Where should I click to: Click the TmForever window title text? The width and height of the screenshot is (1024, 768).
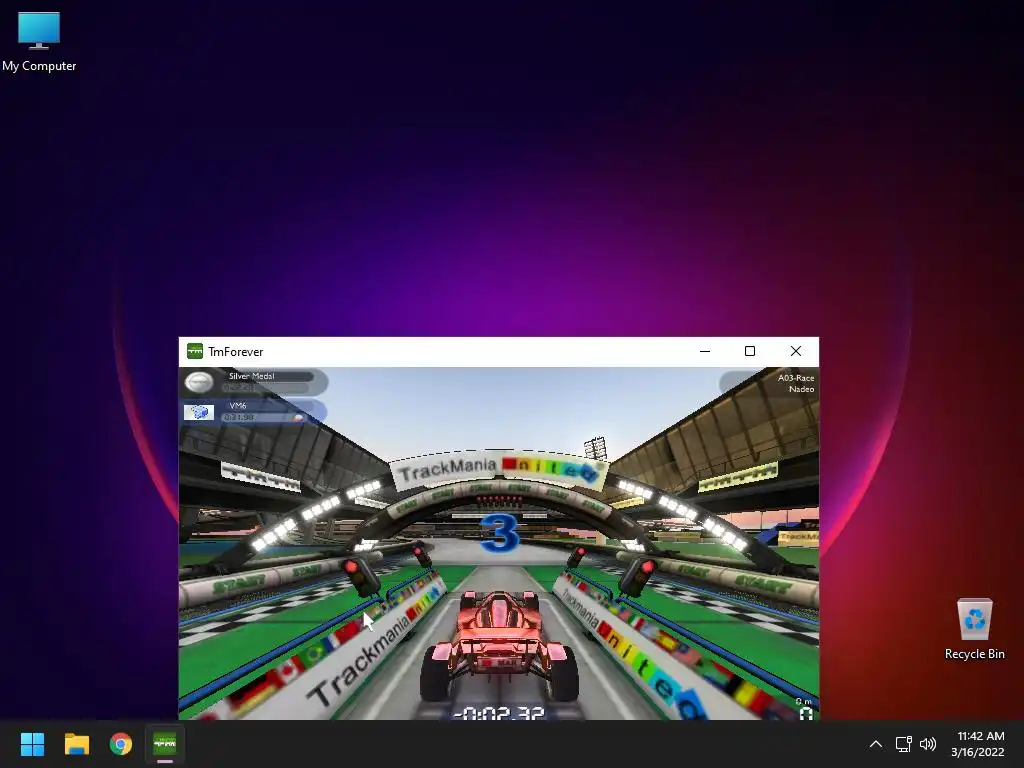tap(236, 351)
